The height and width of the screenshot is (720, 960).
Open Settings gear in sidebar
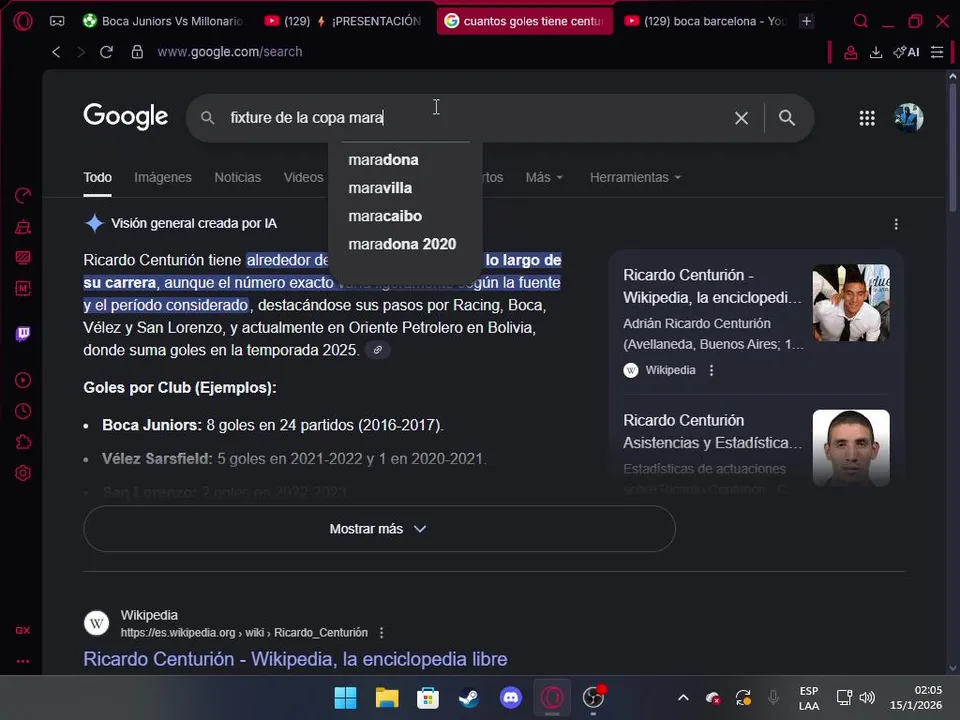point(23,473)
